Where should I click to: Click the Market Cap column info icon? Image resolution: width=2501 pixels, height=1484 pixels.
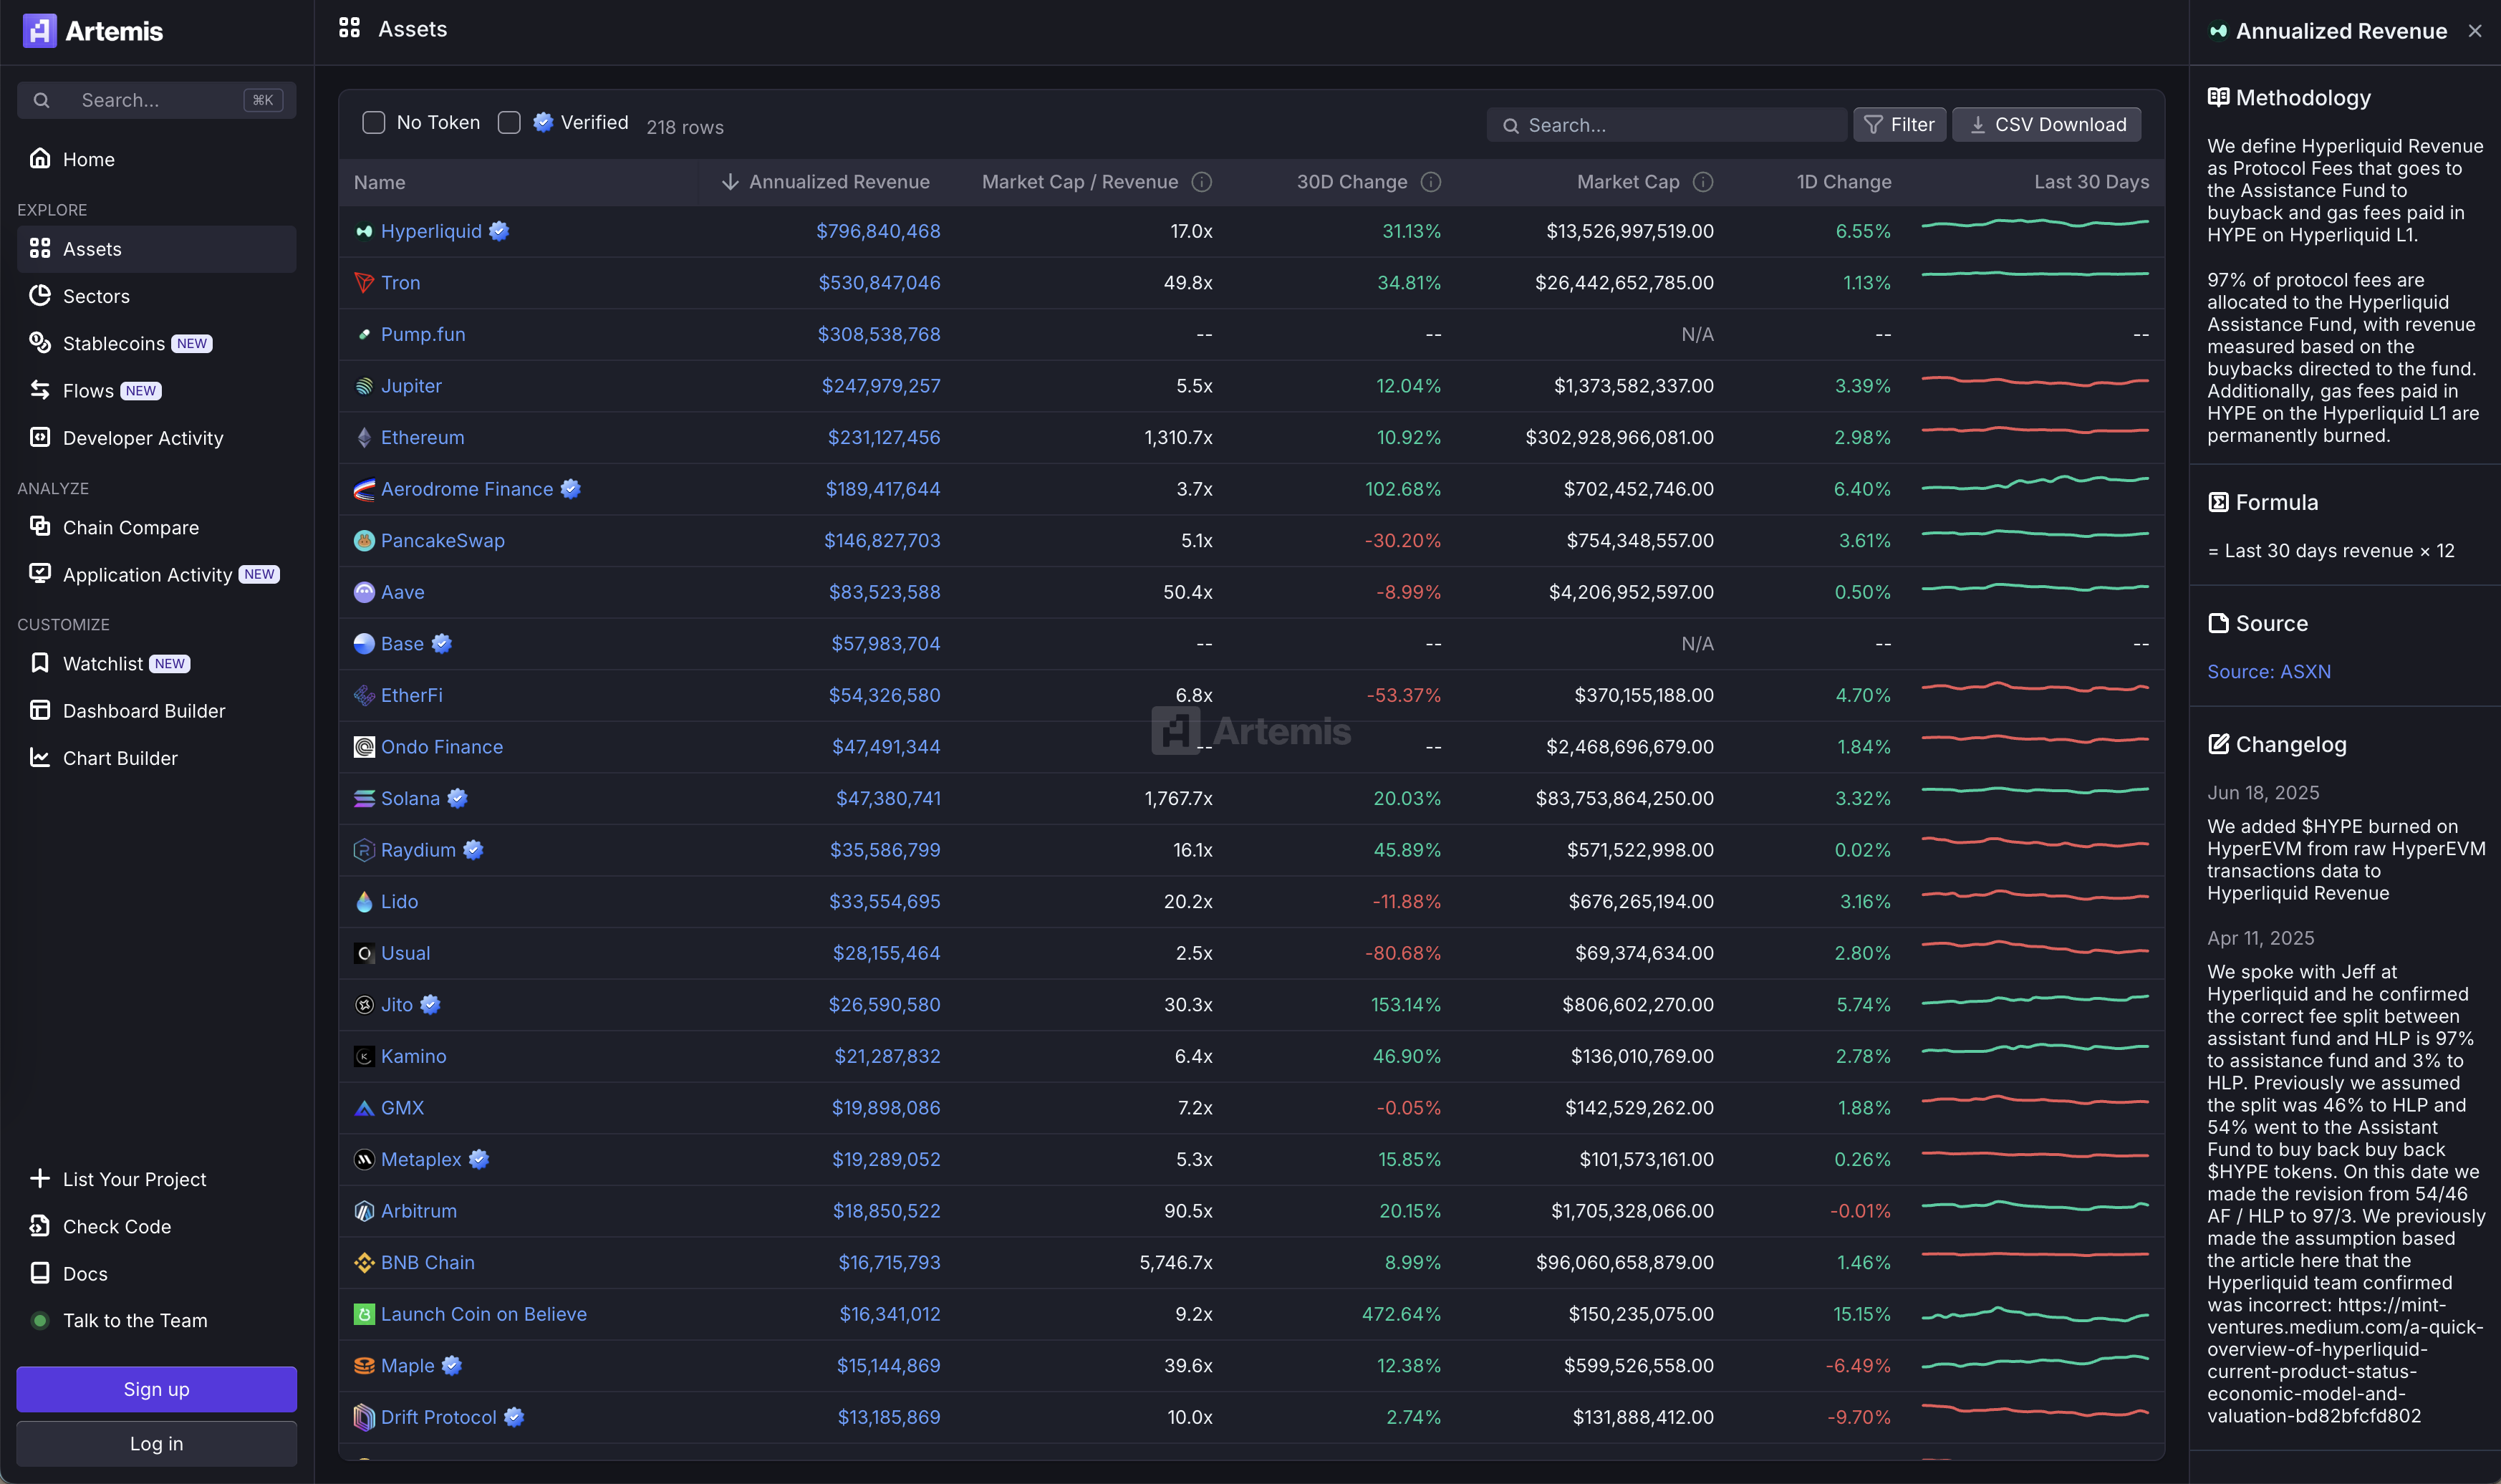1703,182
